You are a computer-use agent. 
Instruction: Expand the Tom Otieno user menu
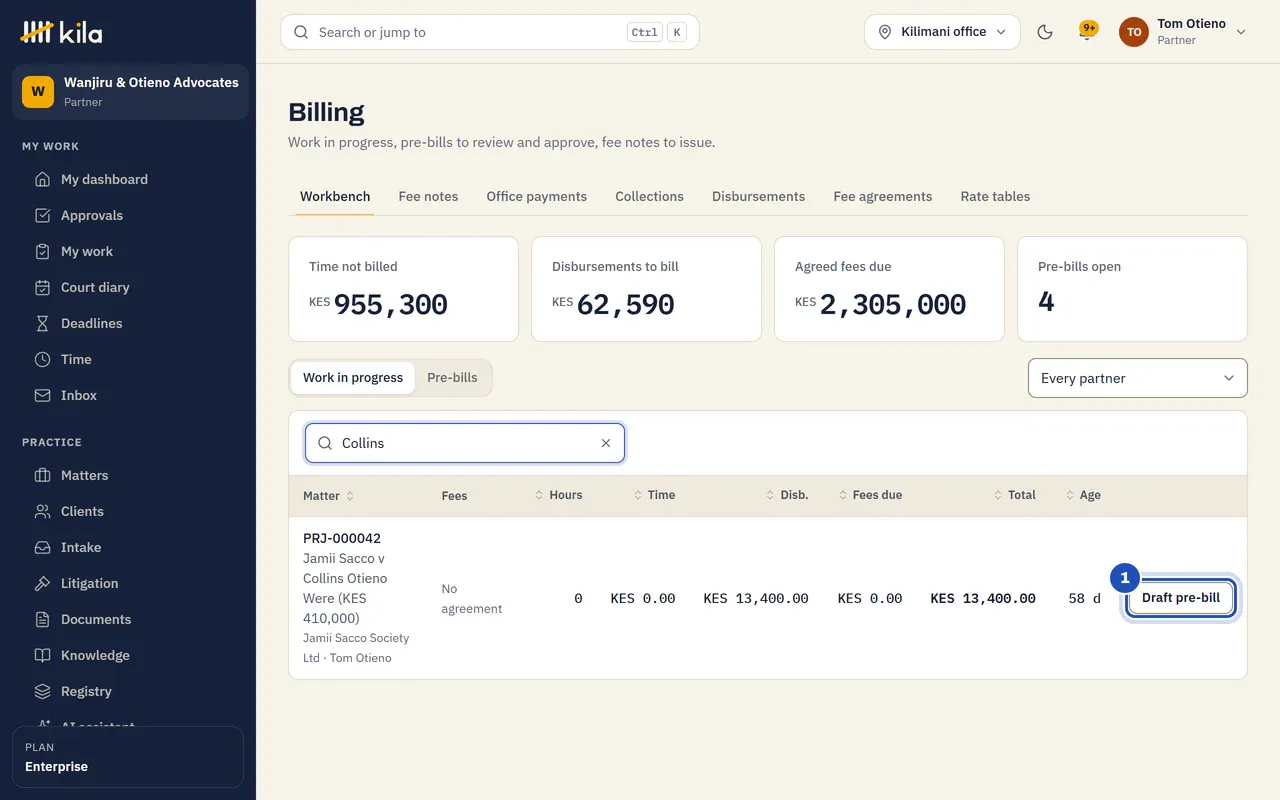tap(1183, 32)
